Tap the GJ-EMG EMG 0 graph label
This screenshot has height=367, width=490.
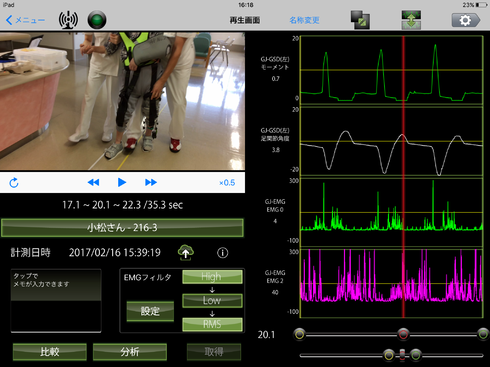(x=275, y=206)
